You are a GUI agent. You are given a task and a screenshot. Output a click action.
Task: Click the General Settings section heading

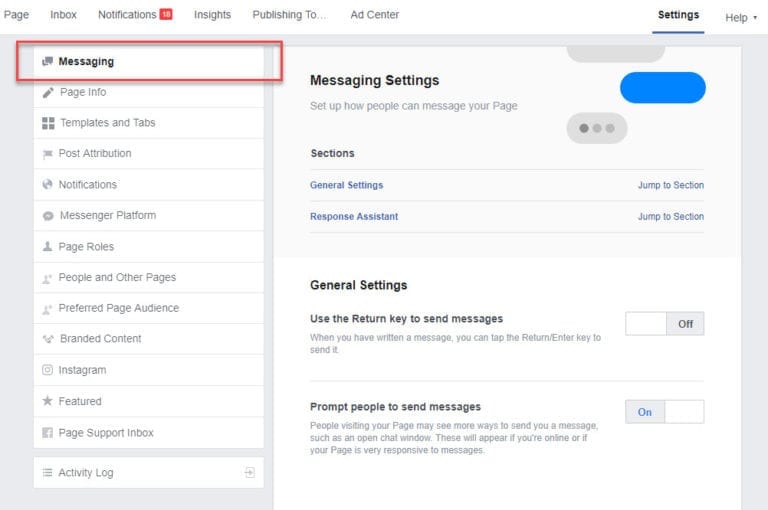[x=359, y=285]
